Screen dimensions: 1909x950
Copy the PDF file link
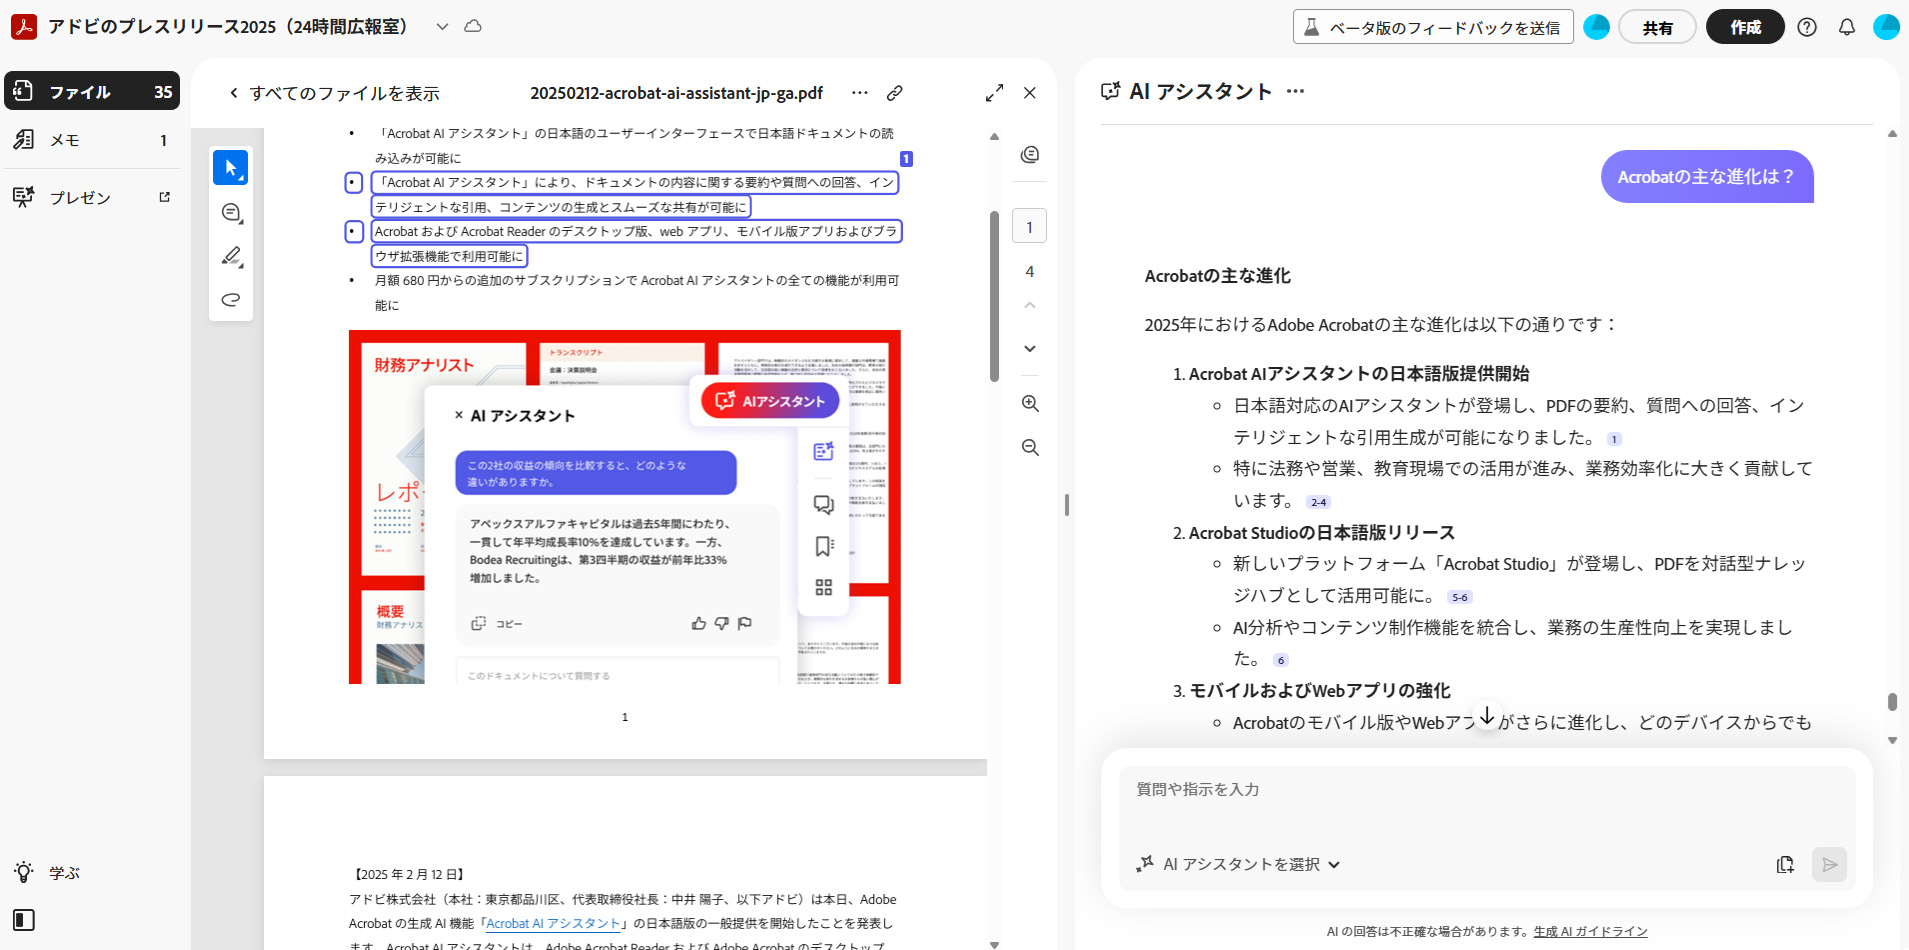pyautogui.click(x=895, y=93)
